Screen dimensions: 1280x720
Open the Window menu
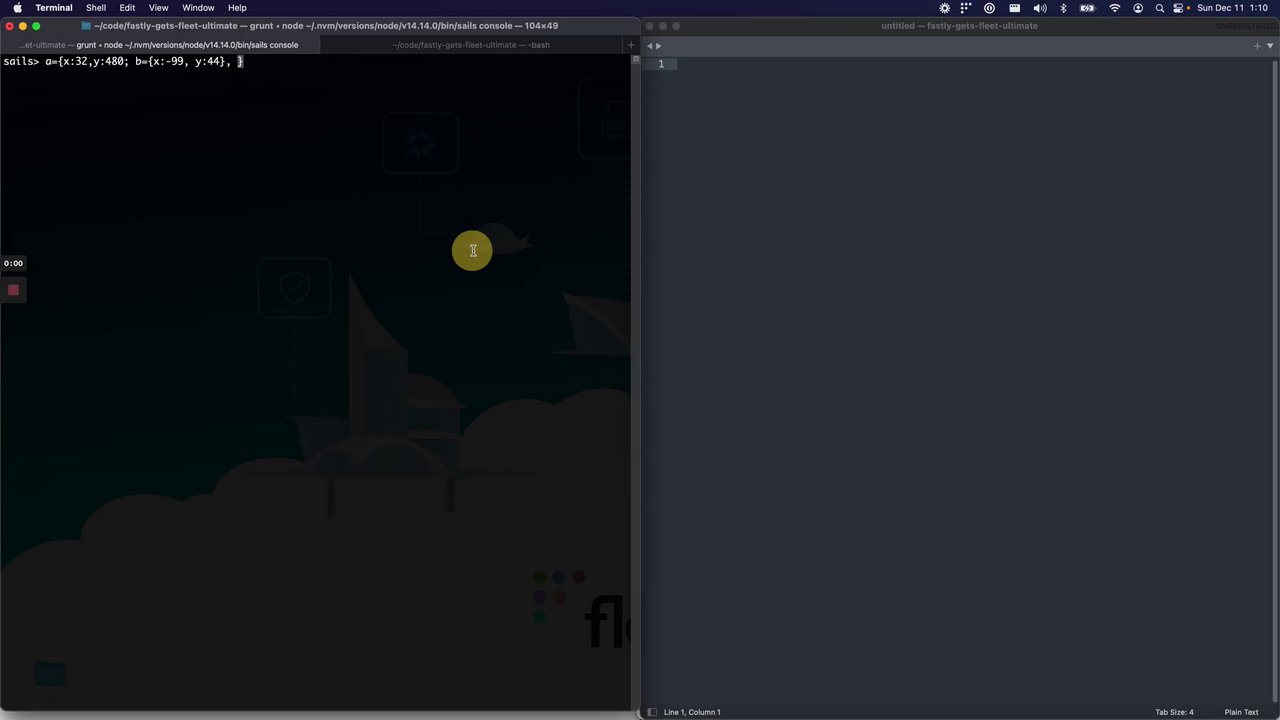tap(198, 8)
